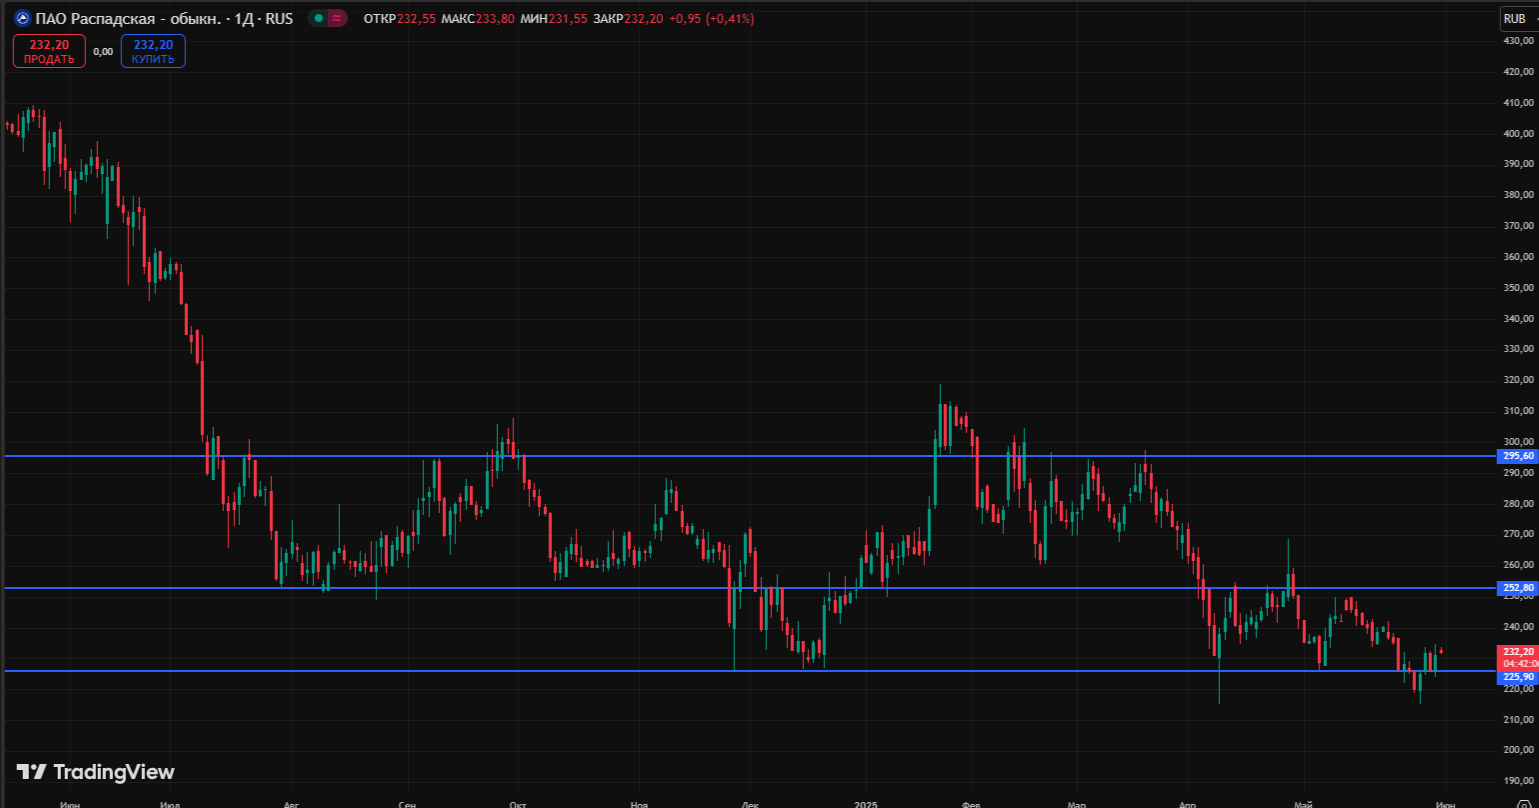Click the blue 252,80 price axis label
1539x808 pixels.
tap(1518, 589)
